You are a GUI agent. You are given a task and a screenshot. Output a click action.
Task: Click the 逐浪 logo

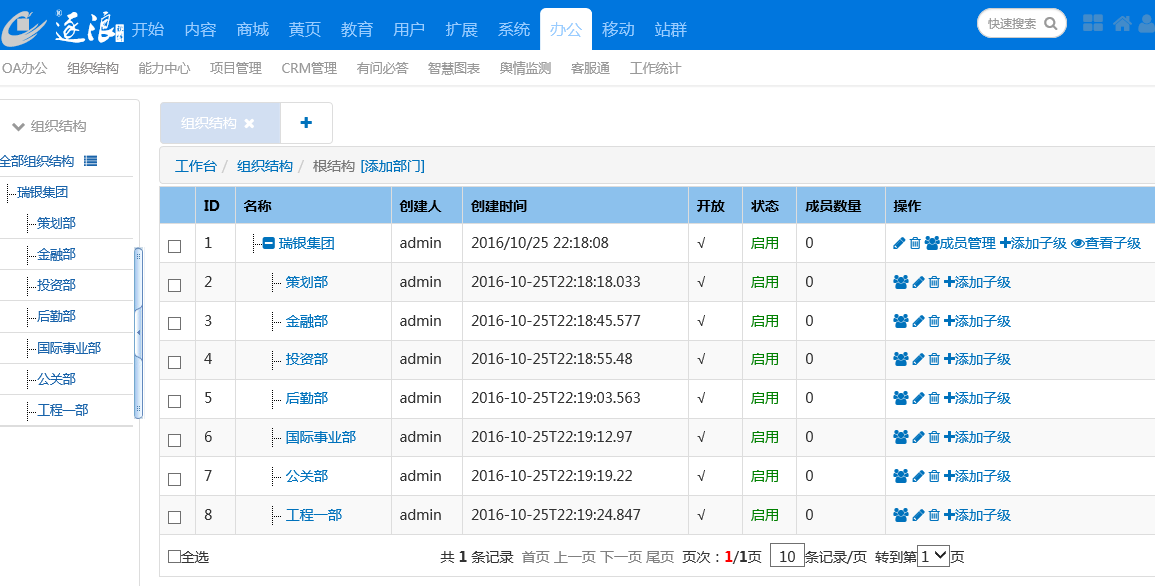[63, 28]
